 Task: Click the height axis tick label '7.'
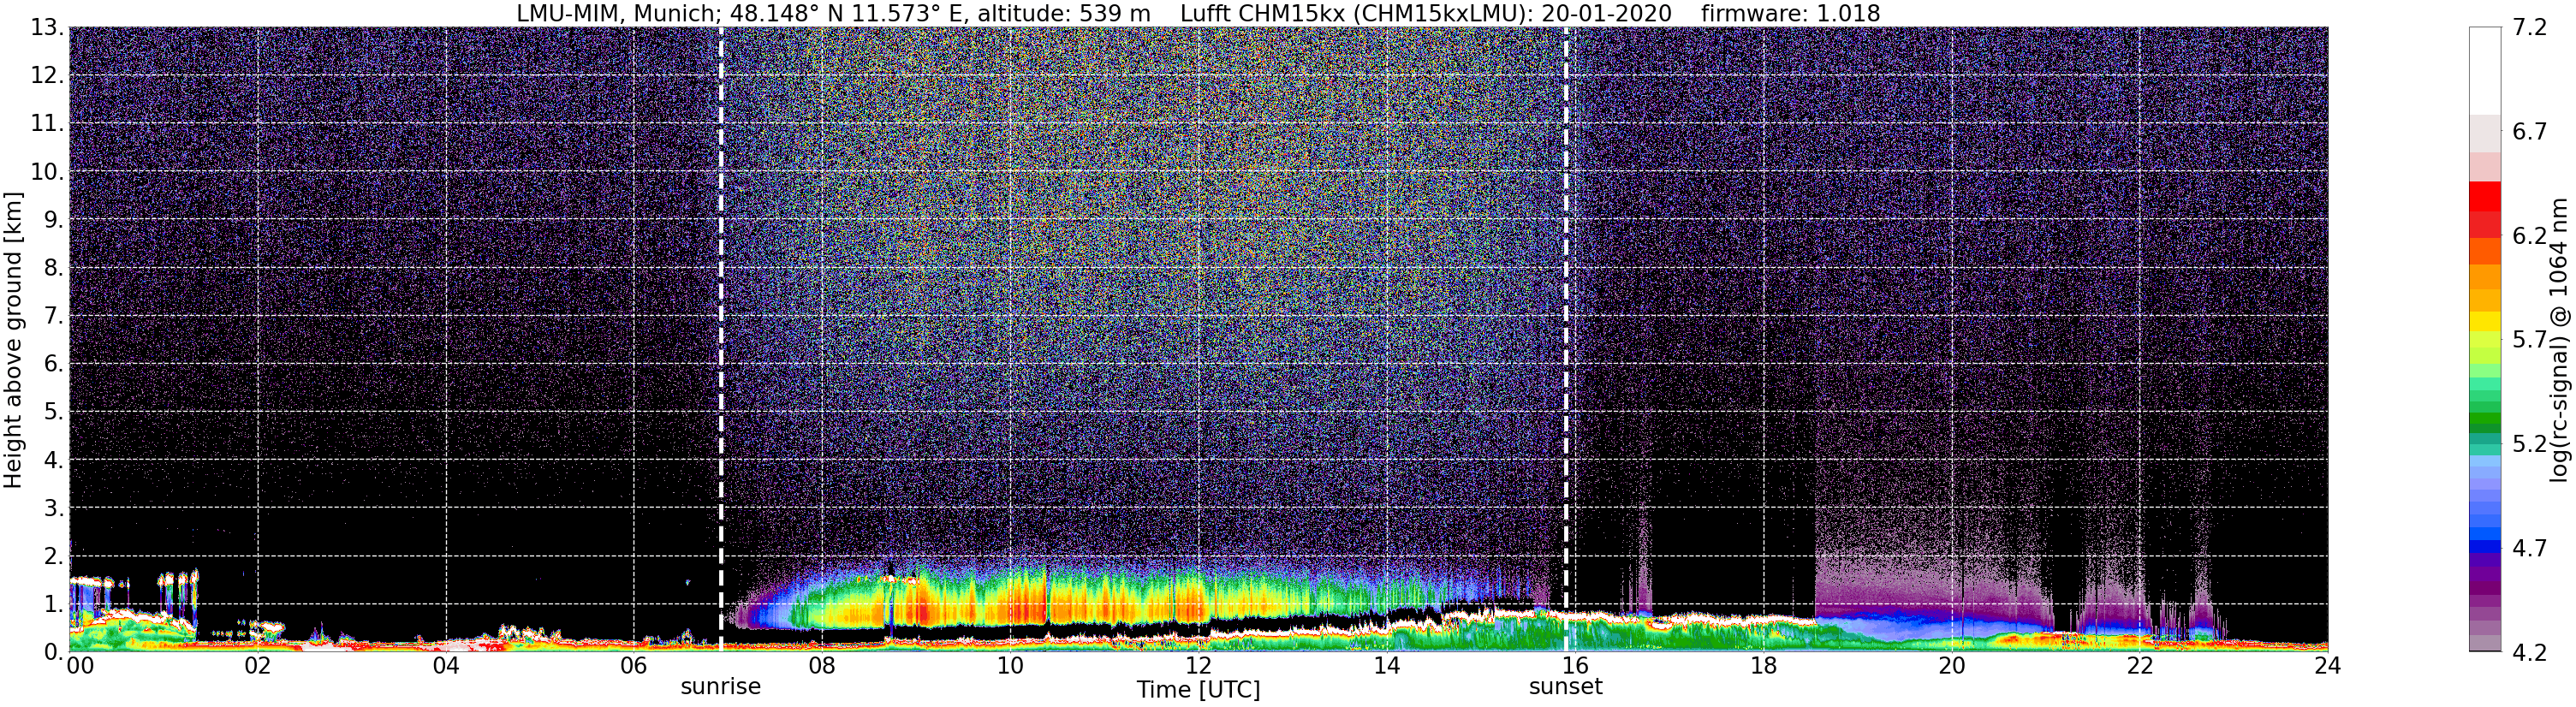(54, 316)
